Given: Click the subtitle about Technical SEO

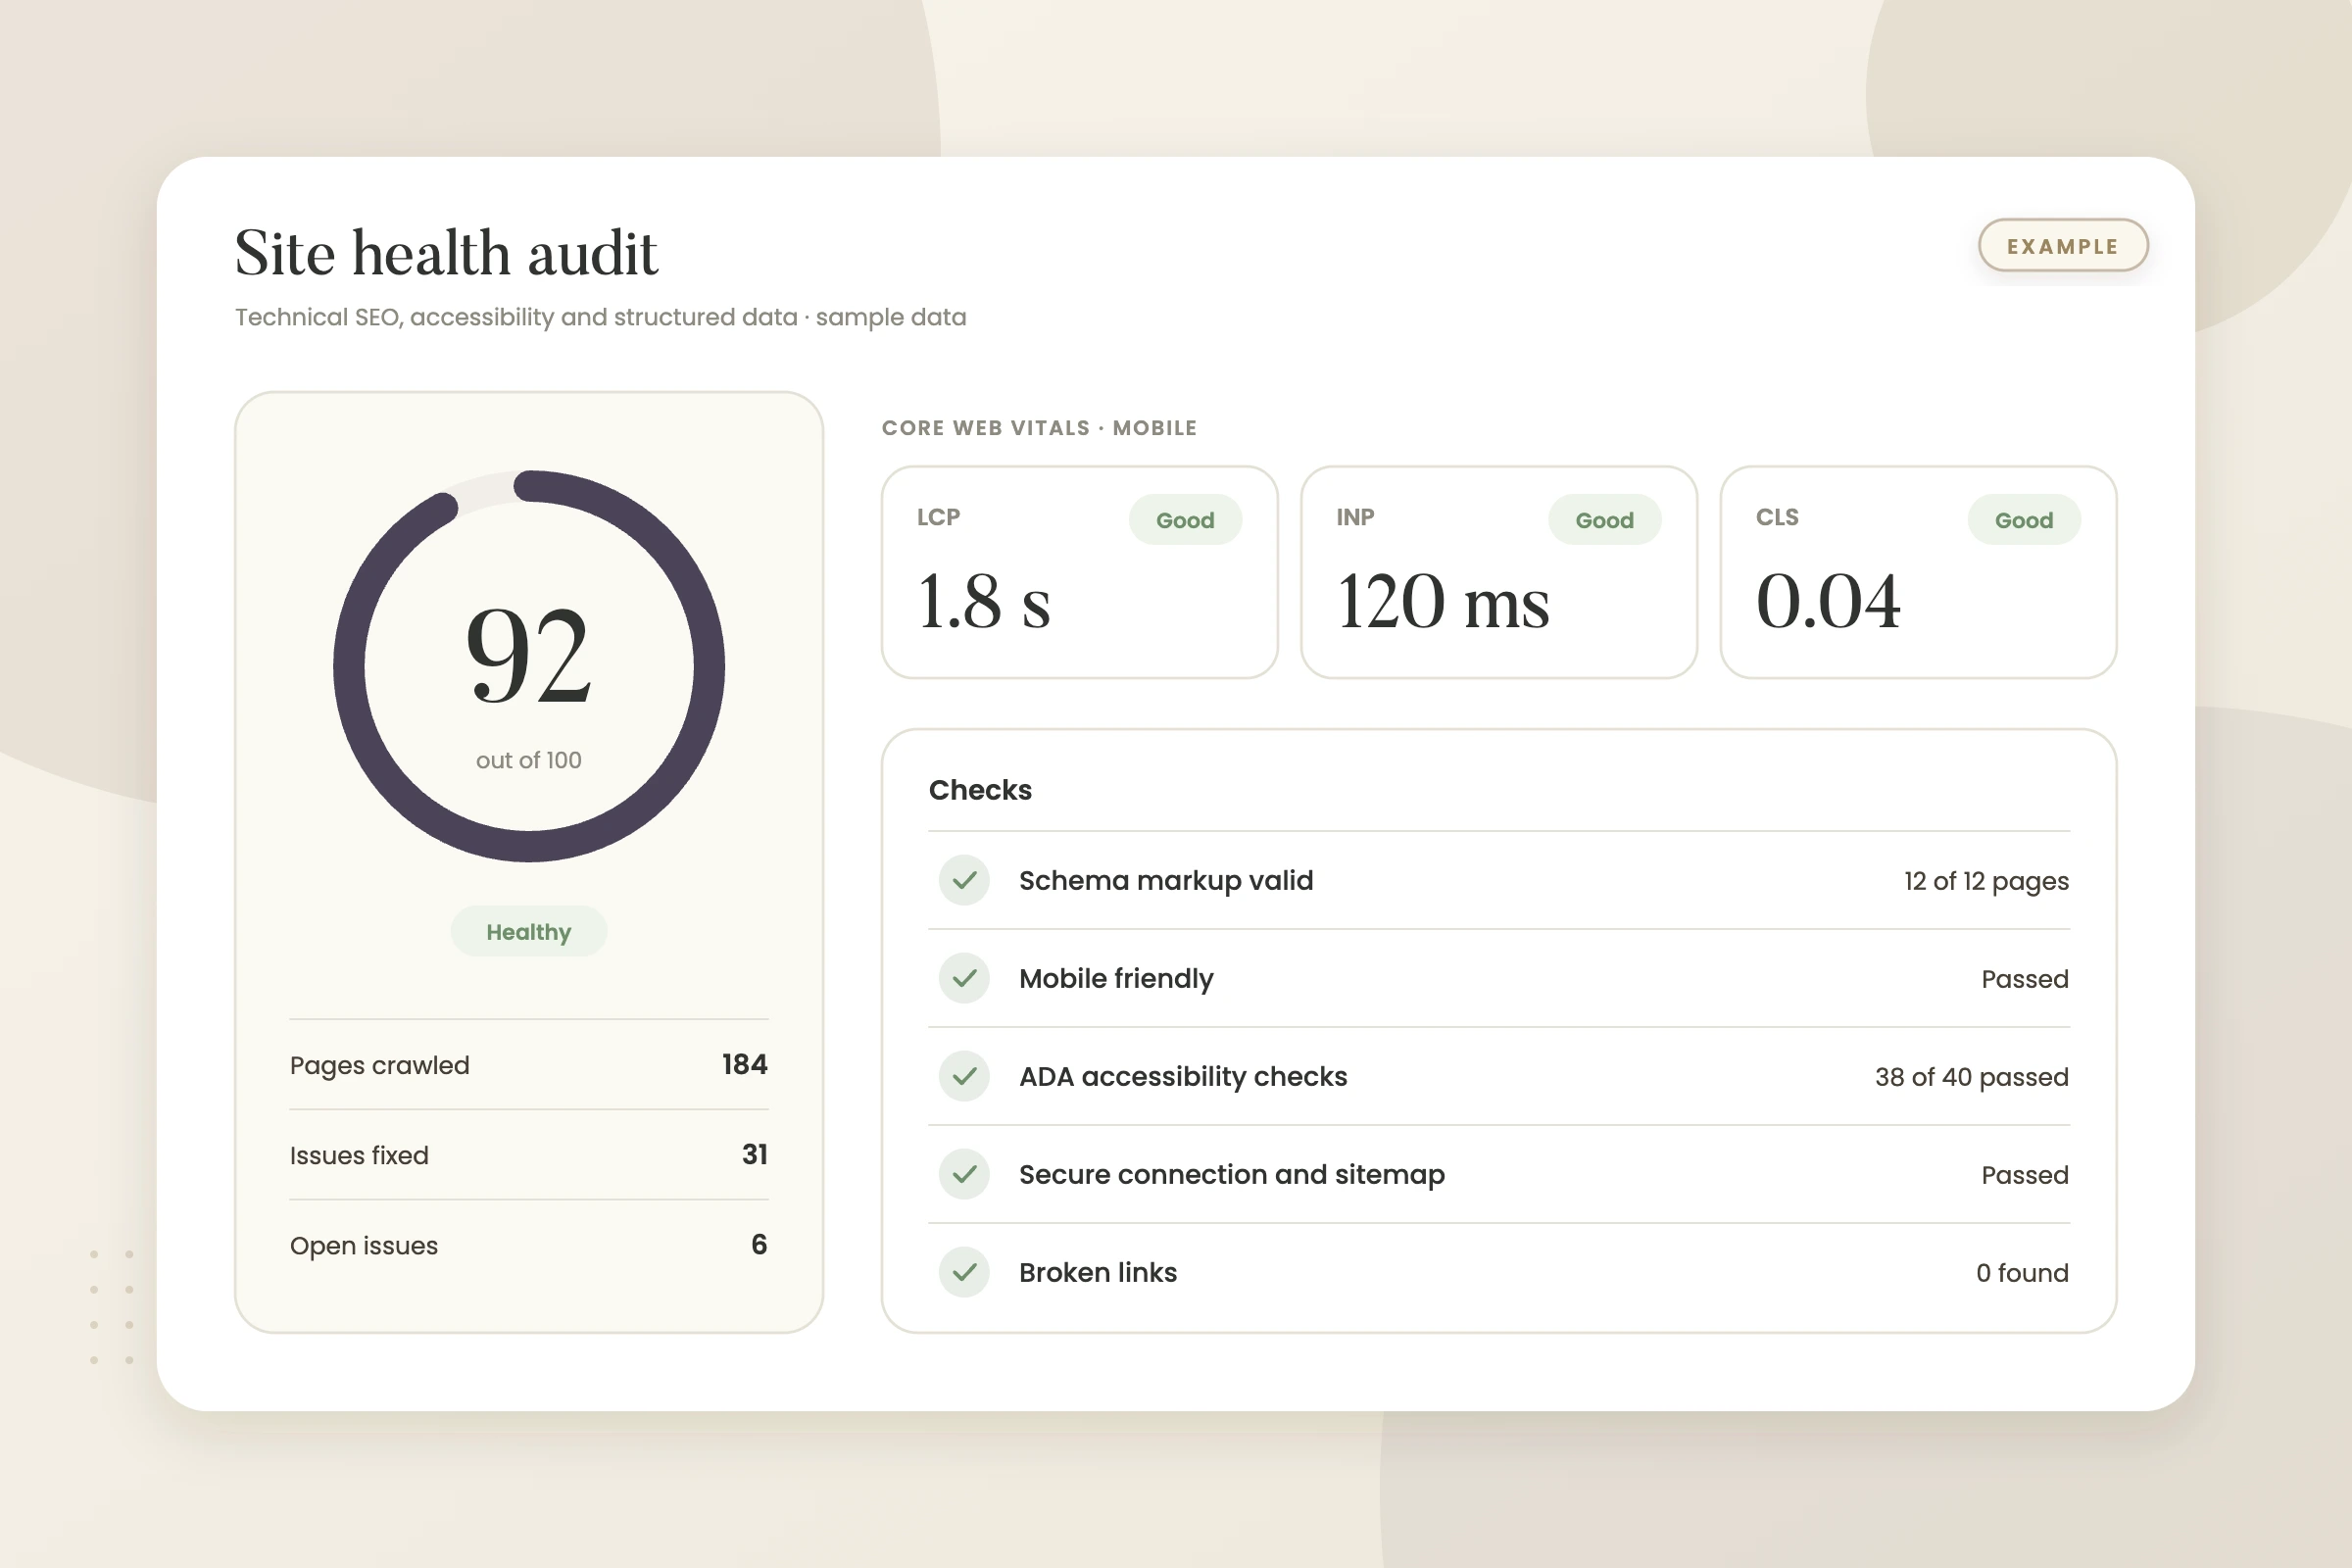Looking at the screenshot, I should tap(600, 317).
